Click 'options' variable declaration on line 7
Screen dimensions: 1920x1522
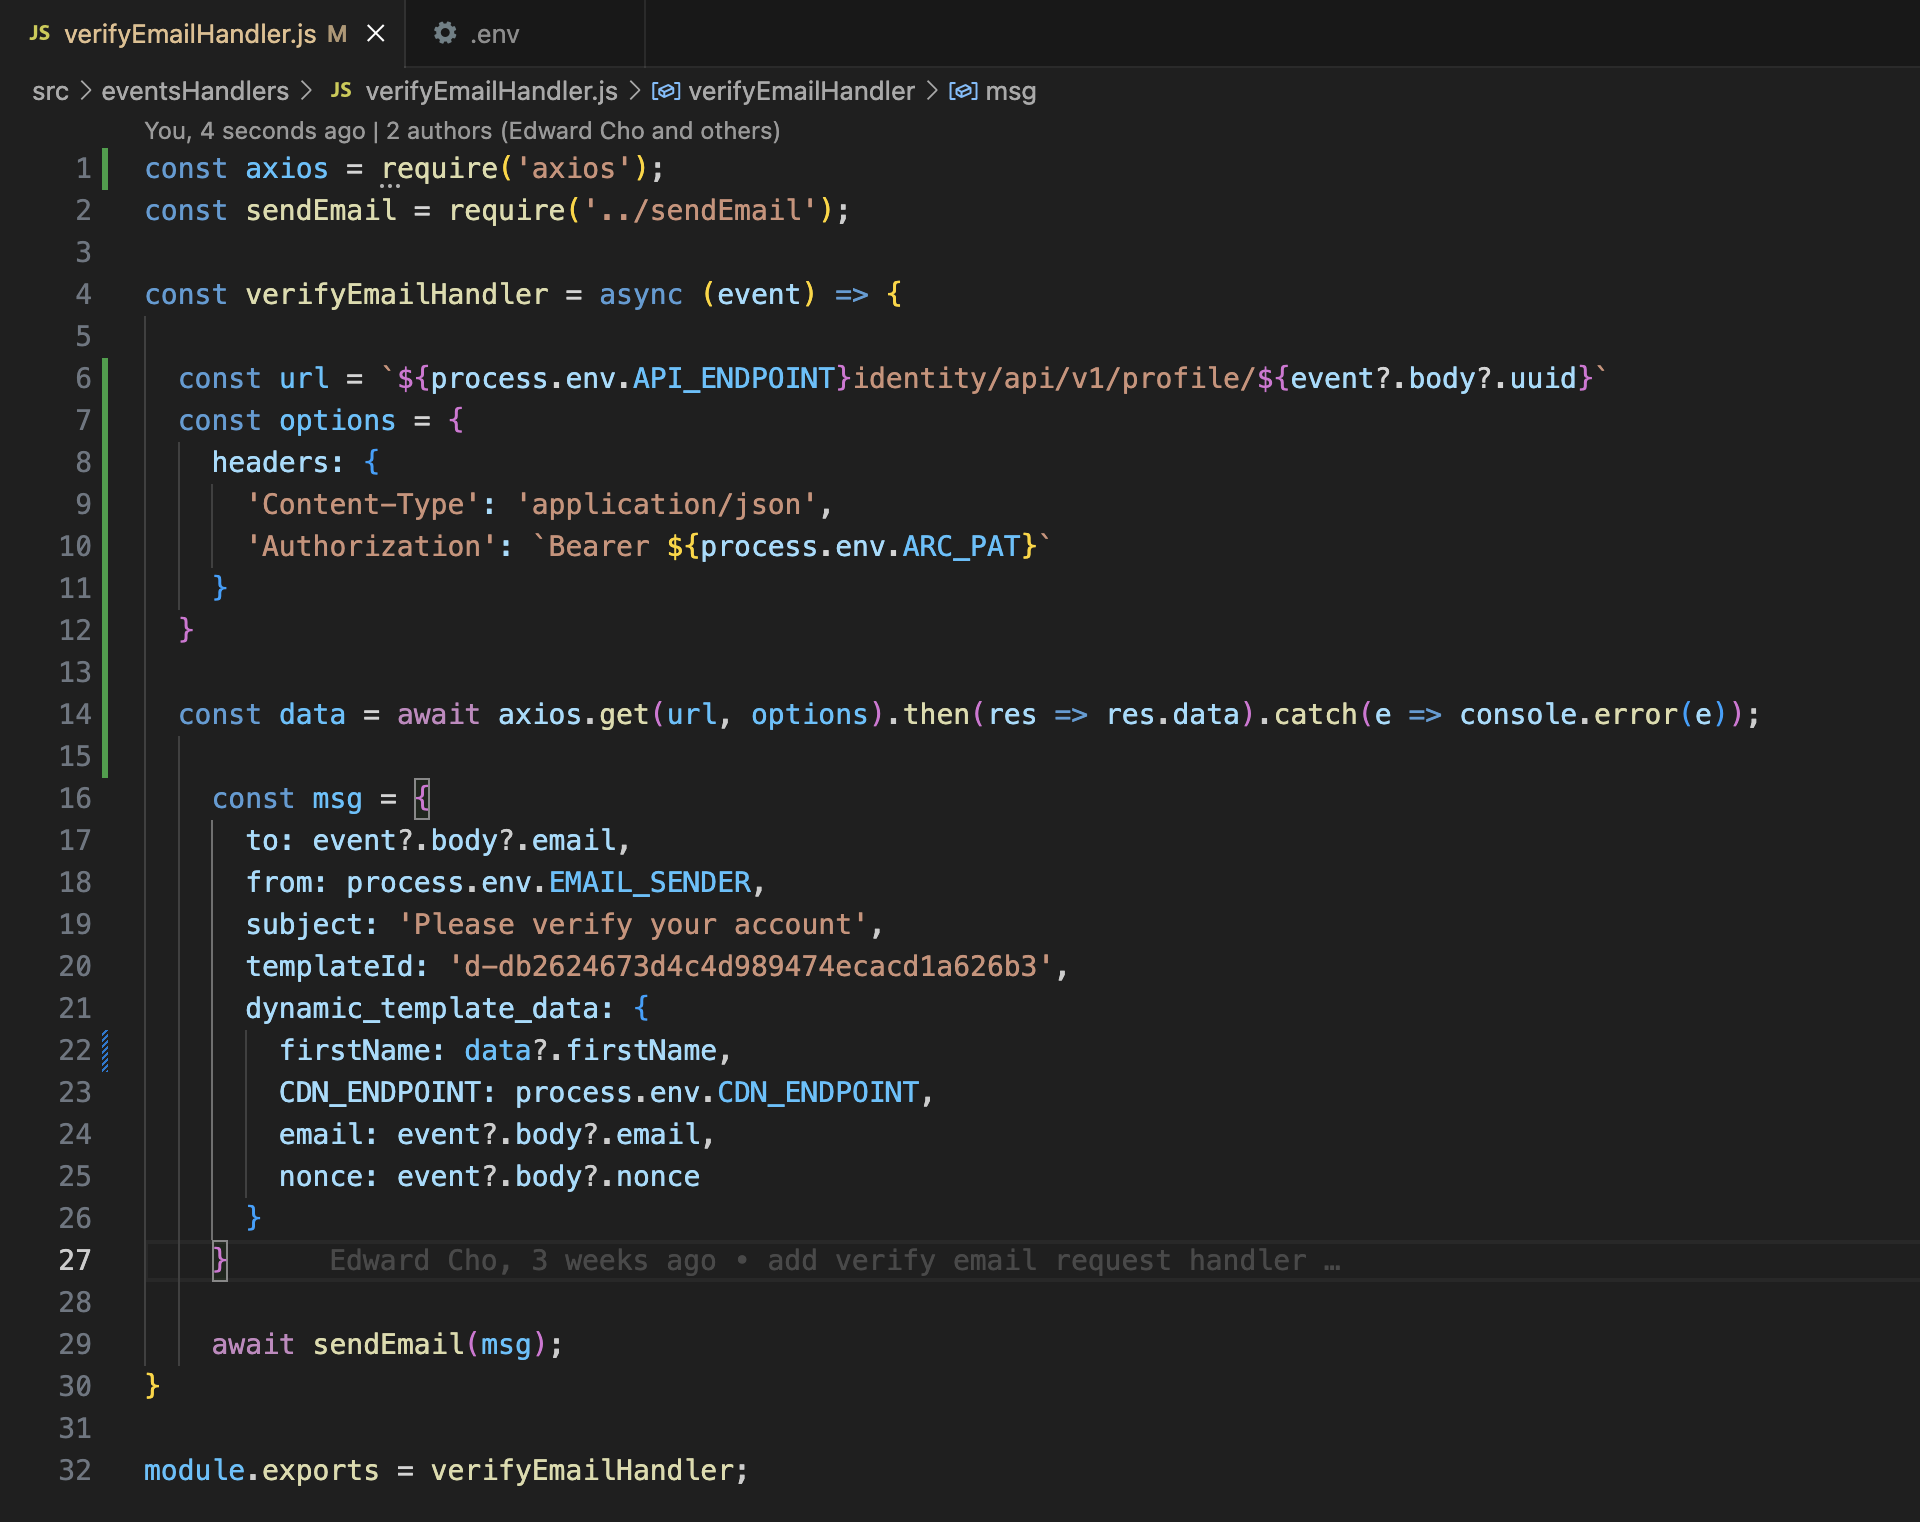click(337, 420)
